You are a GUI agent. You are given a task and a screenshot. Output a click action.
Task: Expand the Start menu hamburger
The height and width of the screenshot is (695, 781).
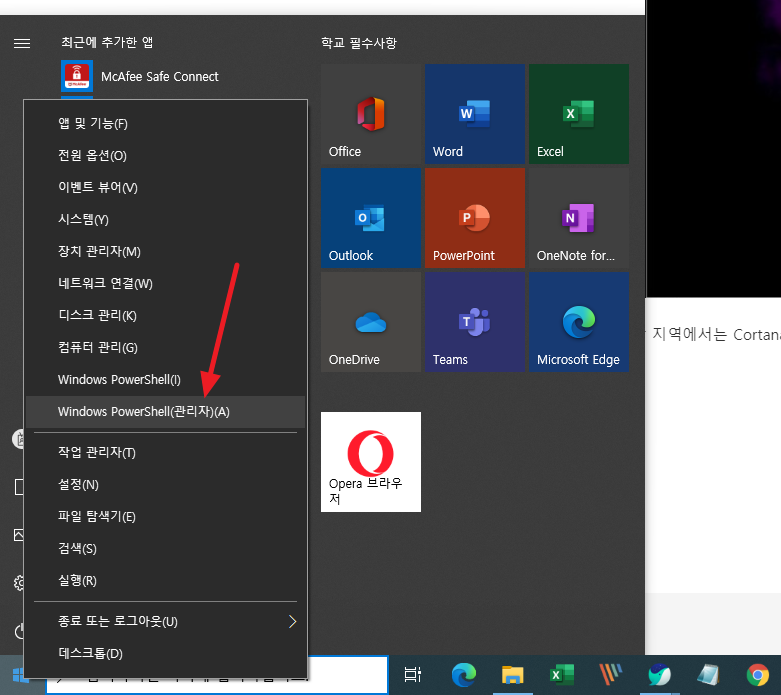coord(22,44)
